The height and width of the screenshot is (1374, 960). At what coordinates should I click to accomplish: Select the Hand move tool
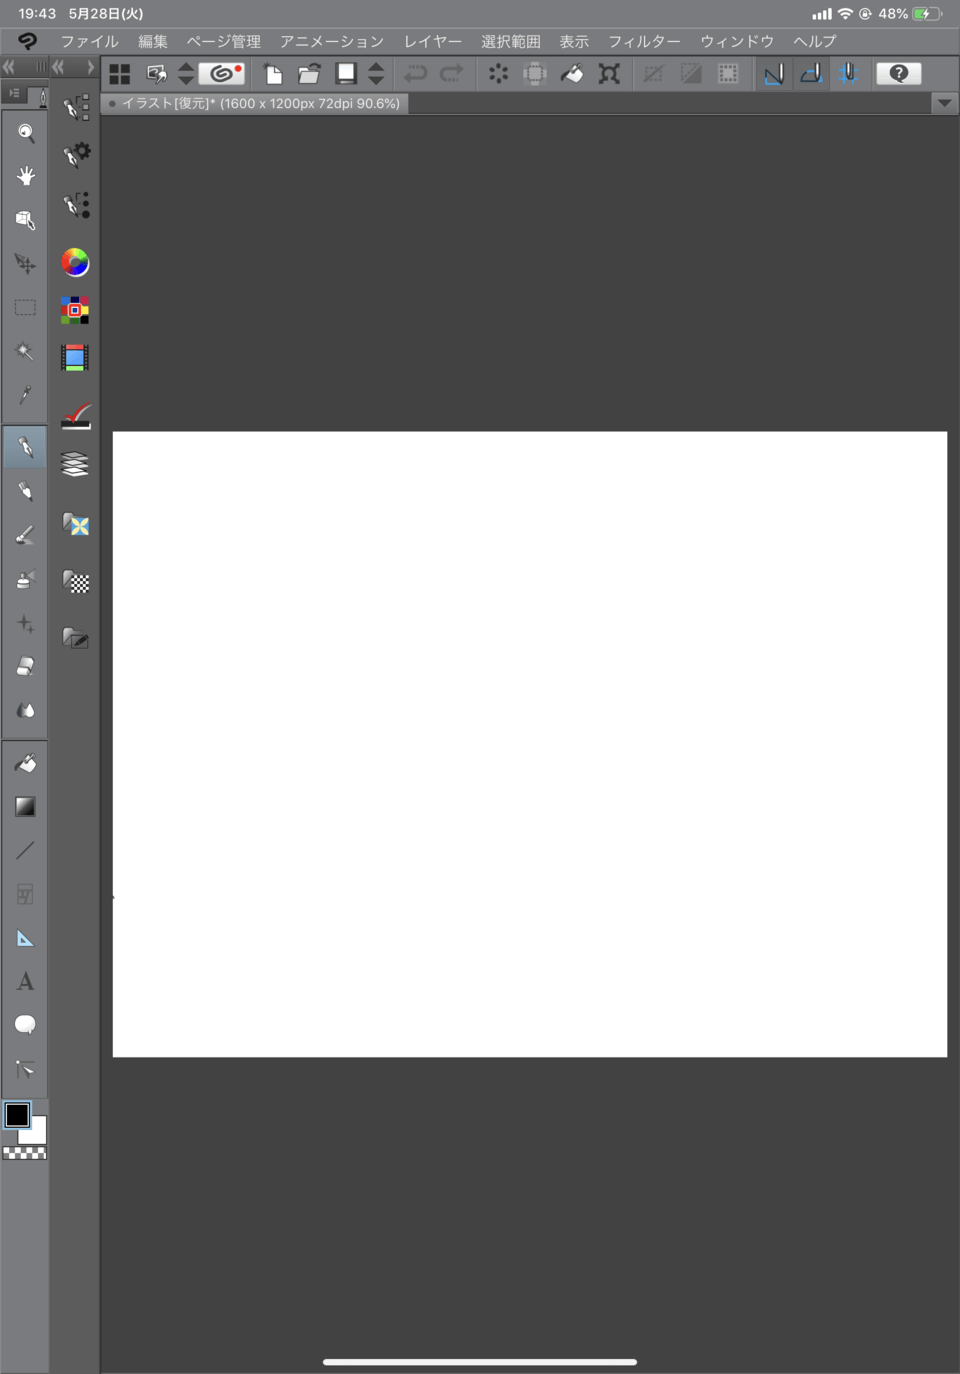(x=25, y=176)
